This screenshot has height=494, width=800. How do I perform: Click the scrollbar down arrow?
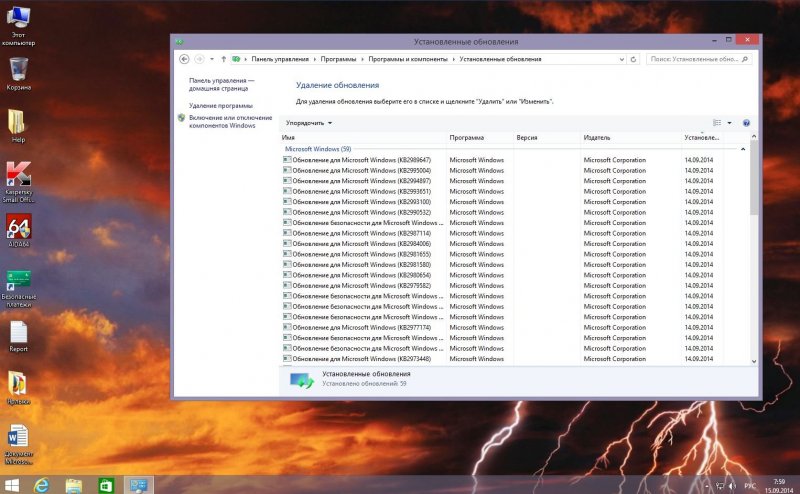[754, 361]
